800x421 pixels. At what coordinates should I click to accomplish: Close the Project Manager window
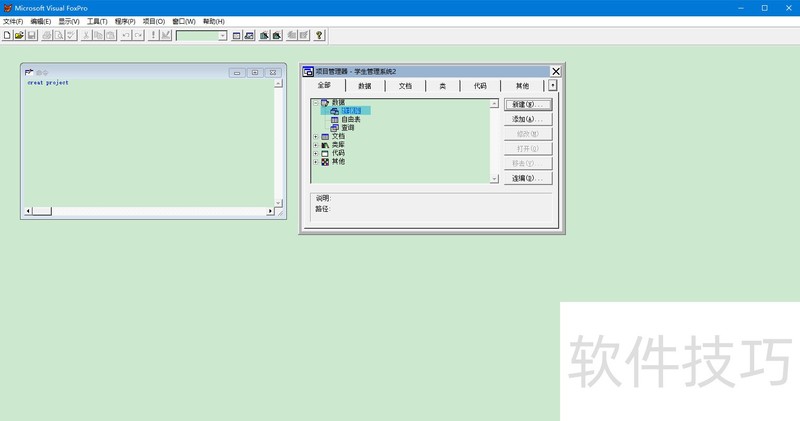556,71
